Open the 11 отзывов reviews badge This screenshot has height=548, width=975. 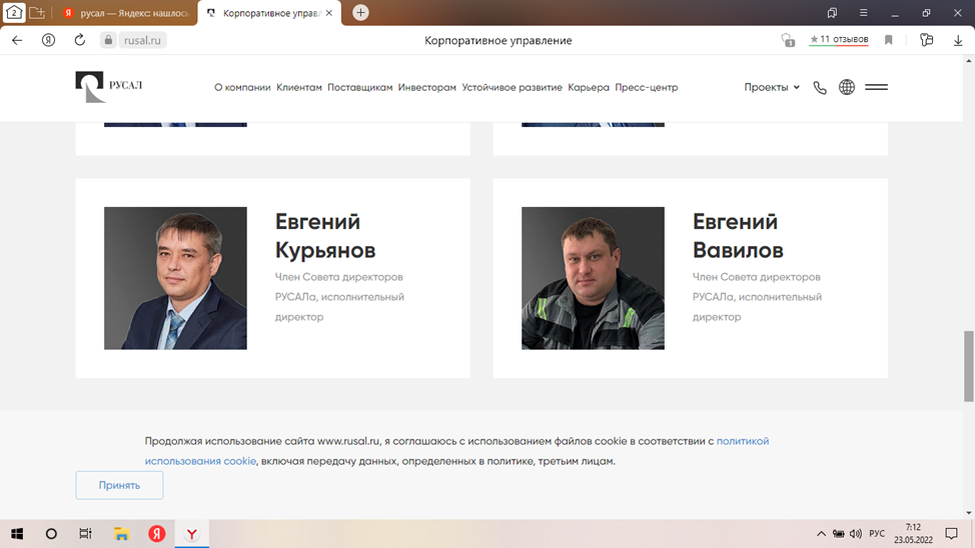click(x=839, y=39)
